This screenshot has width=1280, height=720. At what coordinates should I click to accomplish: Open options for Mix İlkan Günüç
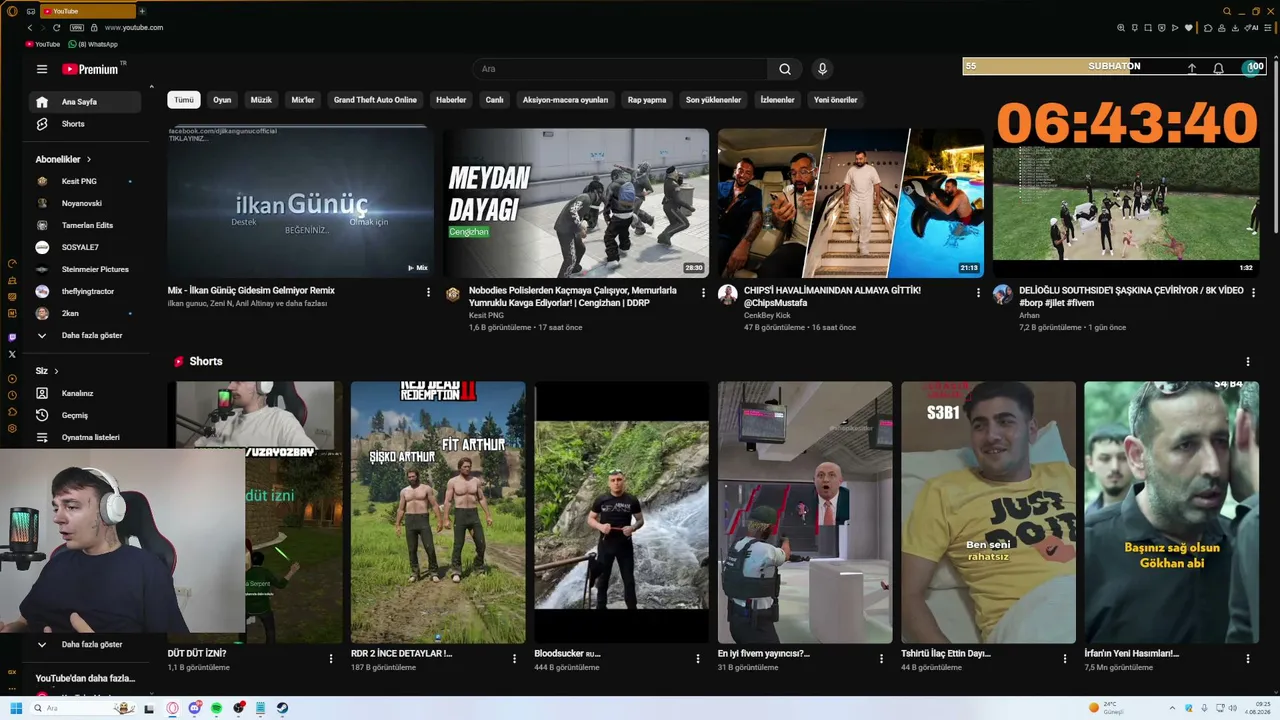428,292
